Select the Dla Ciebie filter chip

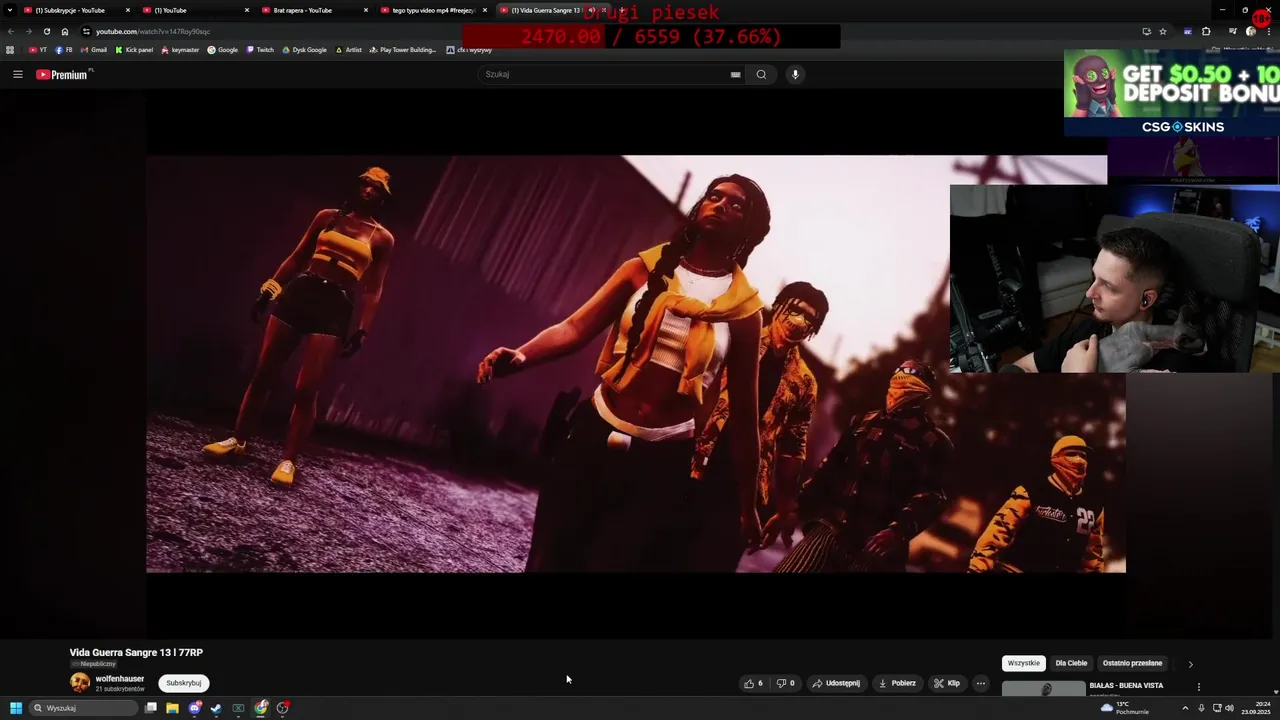coord(1071,663)
